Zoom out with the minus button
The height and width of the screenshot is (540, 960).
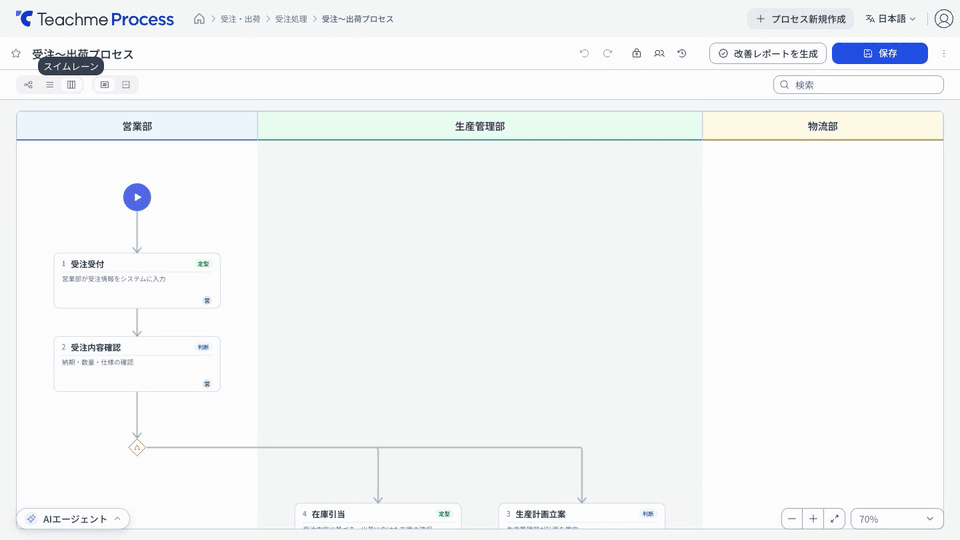(792, 519)
